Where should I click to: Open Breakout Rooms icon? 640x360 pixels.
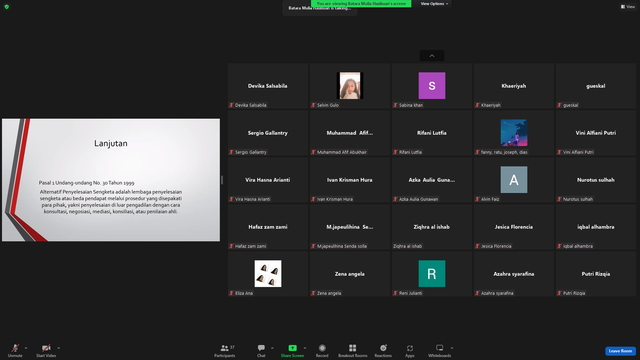(x=352, y=348)
